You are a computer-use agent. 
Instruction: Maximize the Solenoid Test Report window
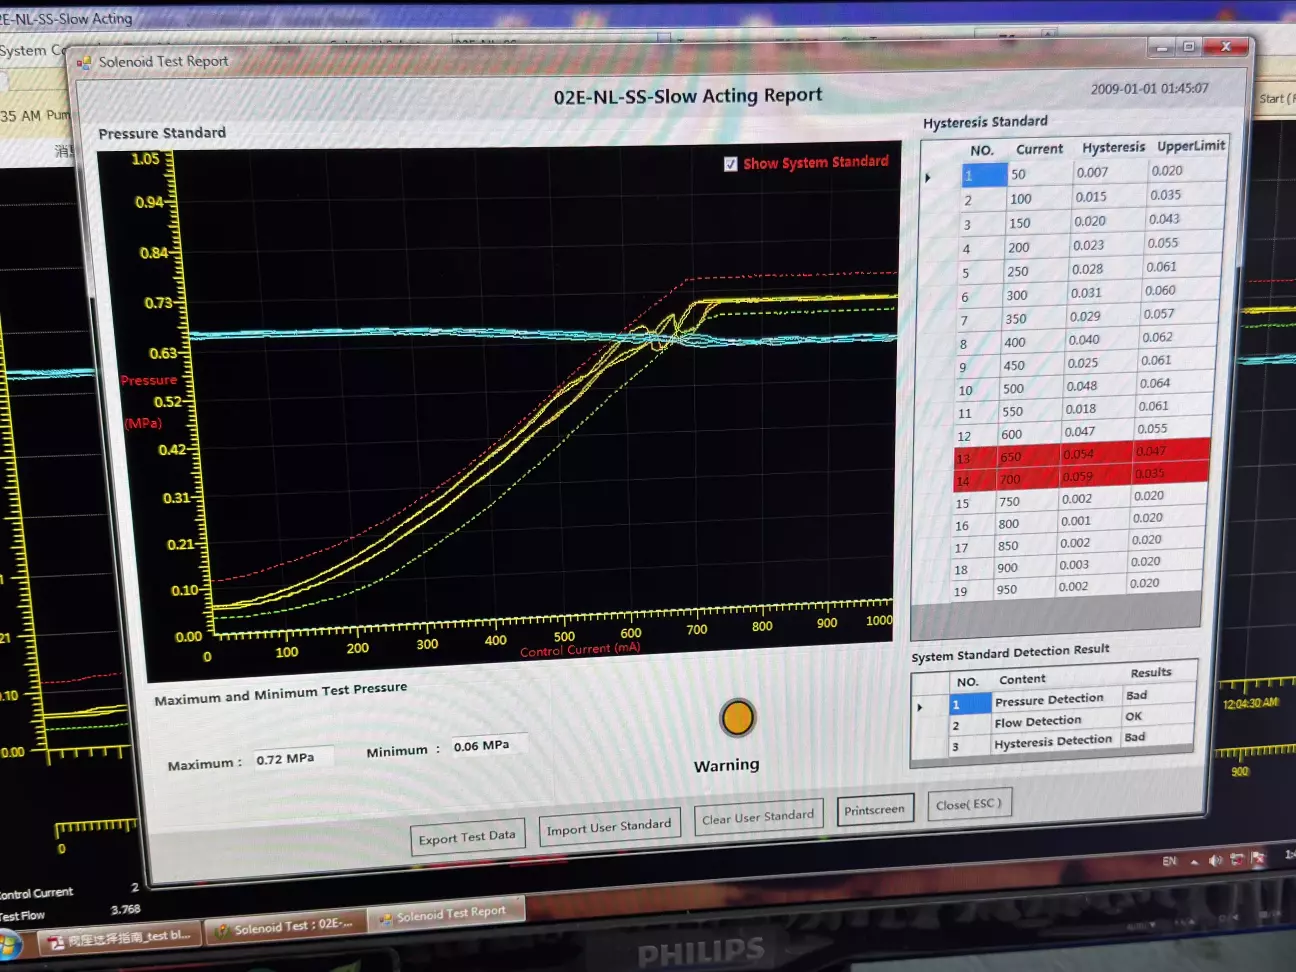(1188, 47)
